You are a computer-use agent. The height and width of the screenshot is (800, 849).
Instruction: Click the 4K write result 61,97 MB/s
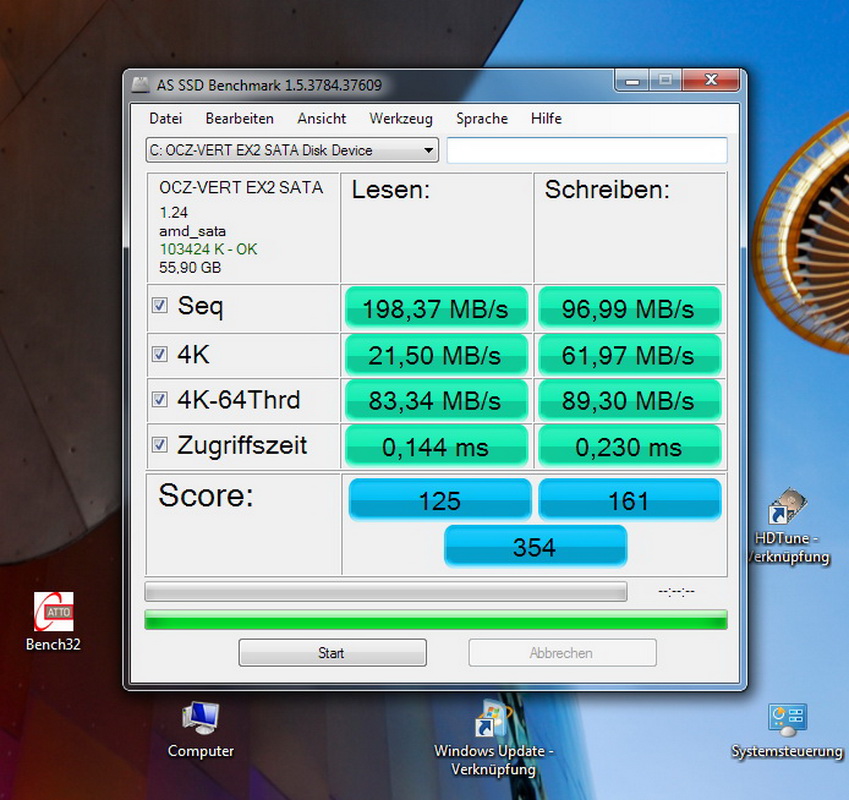pos(629,356)
